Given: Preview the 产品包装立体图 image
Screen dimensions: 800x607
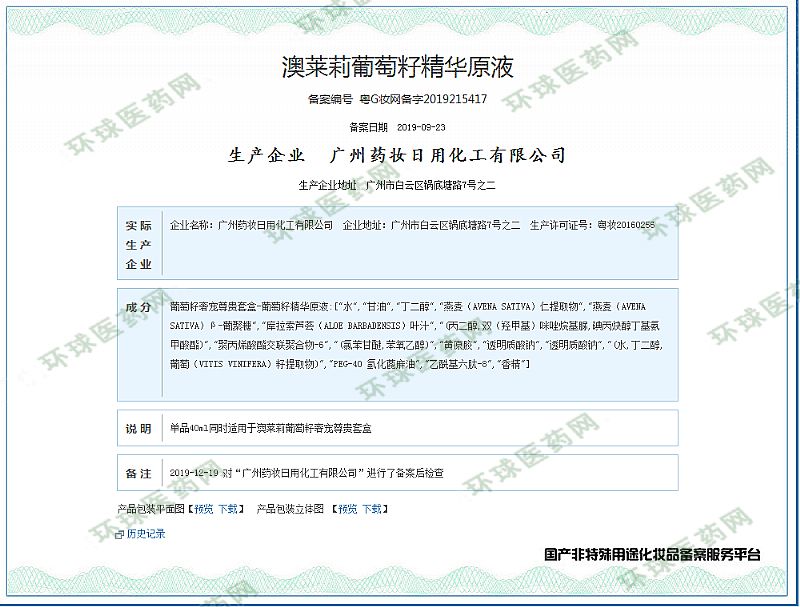Looking at the screenshot, I should pyautogui.click(x=347, y=509).
